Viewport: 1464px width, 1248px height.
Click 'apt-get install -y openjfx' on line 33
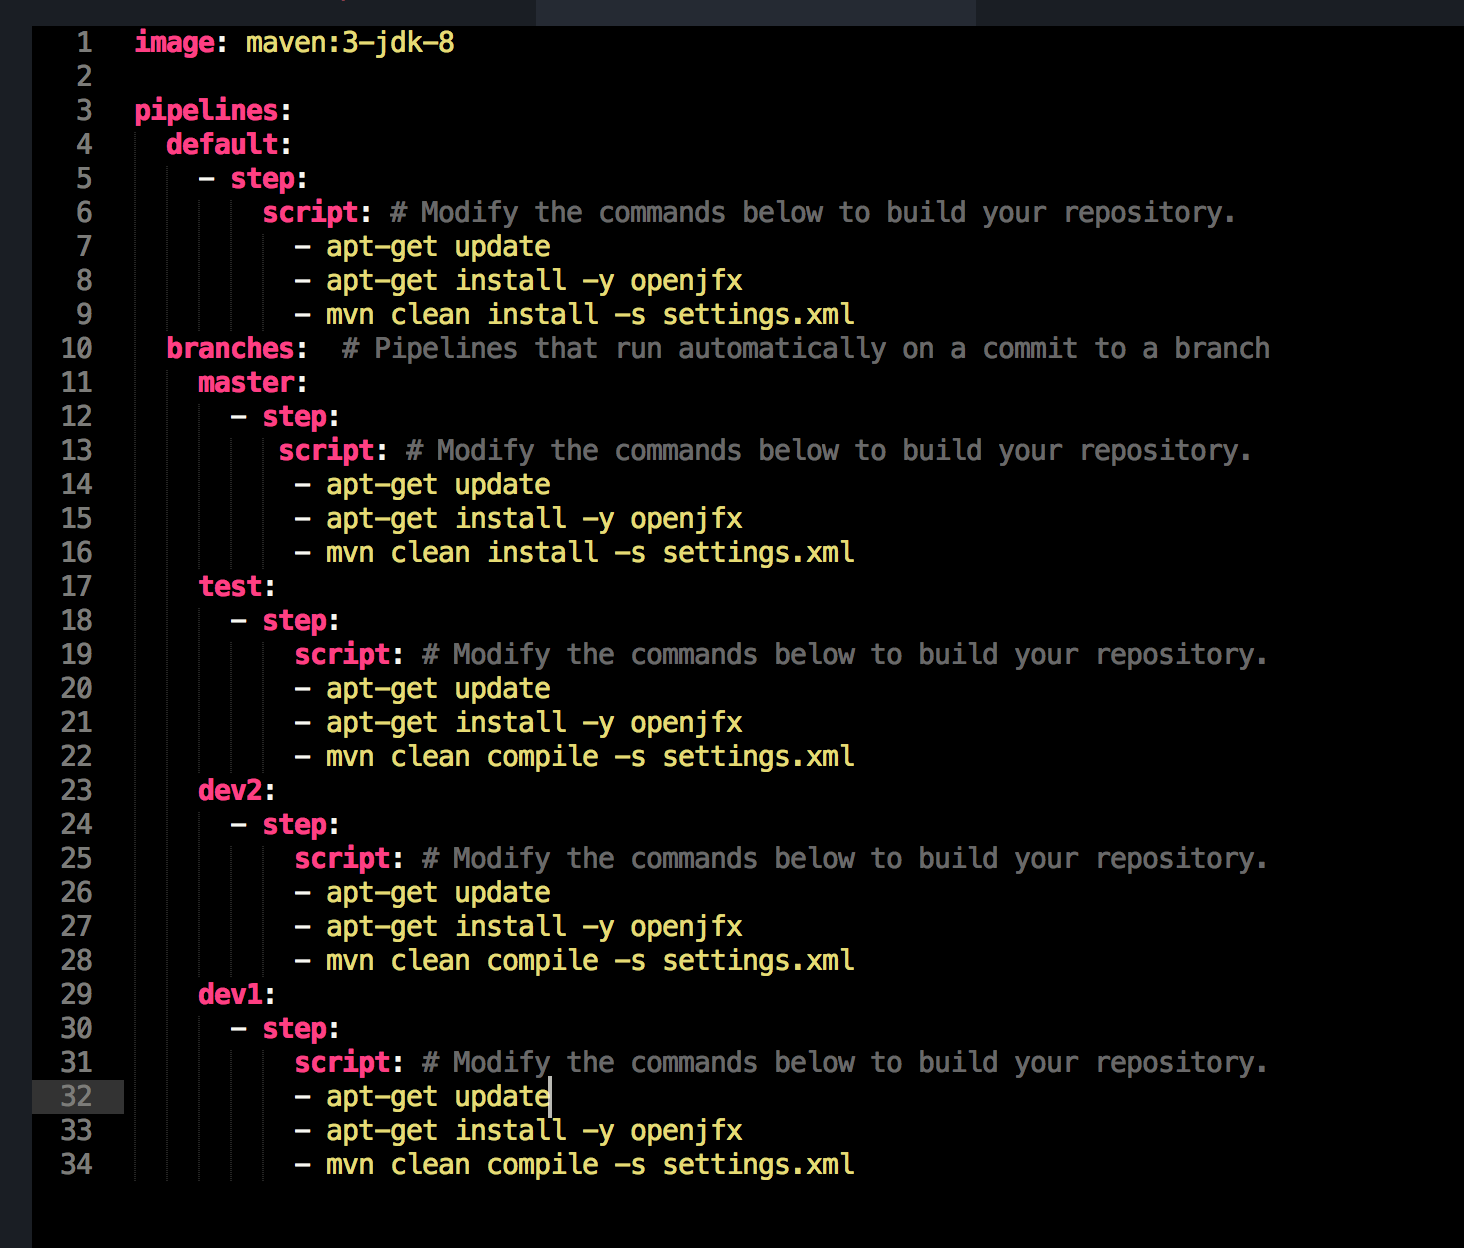click(534, 1131)
